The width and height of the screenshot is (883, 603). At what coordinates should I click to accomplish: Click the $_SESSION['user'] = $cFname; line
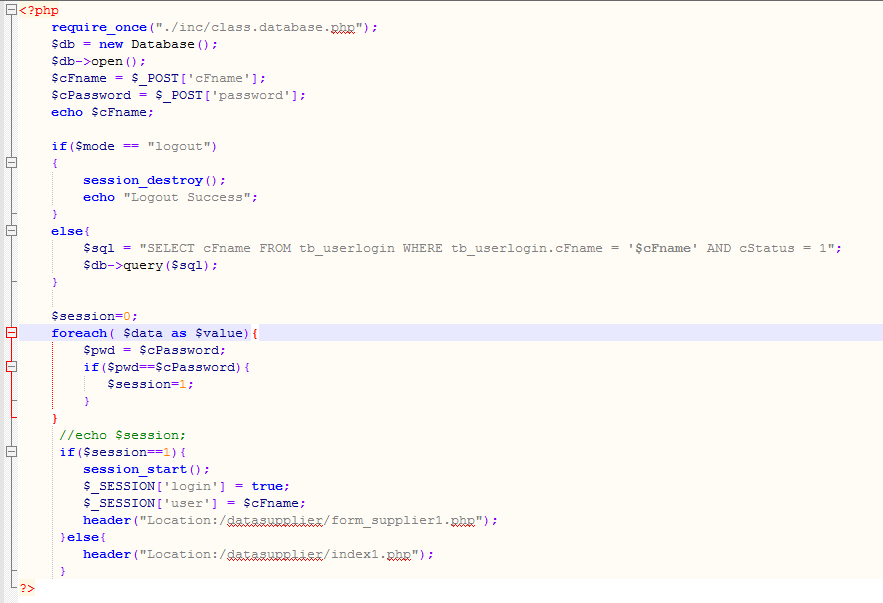click(194, 503)
